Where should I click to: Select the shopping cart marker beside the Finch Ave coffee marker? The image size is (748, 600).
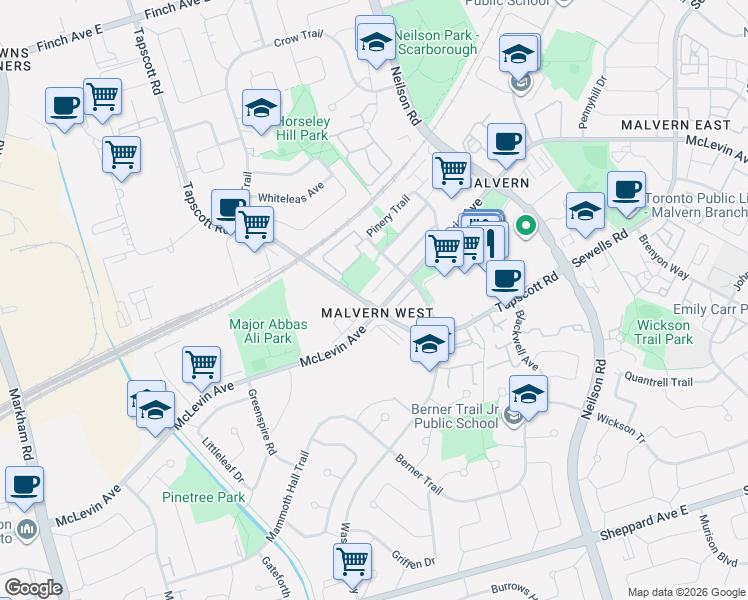point(103,100)
